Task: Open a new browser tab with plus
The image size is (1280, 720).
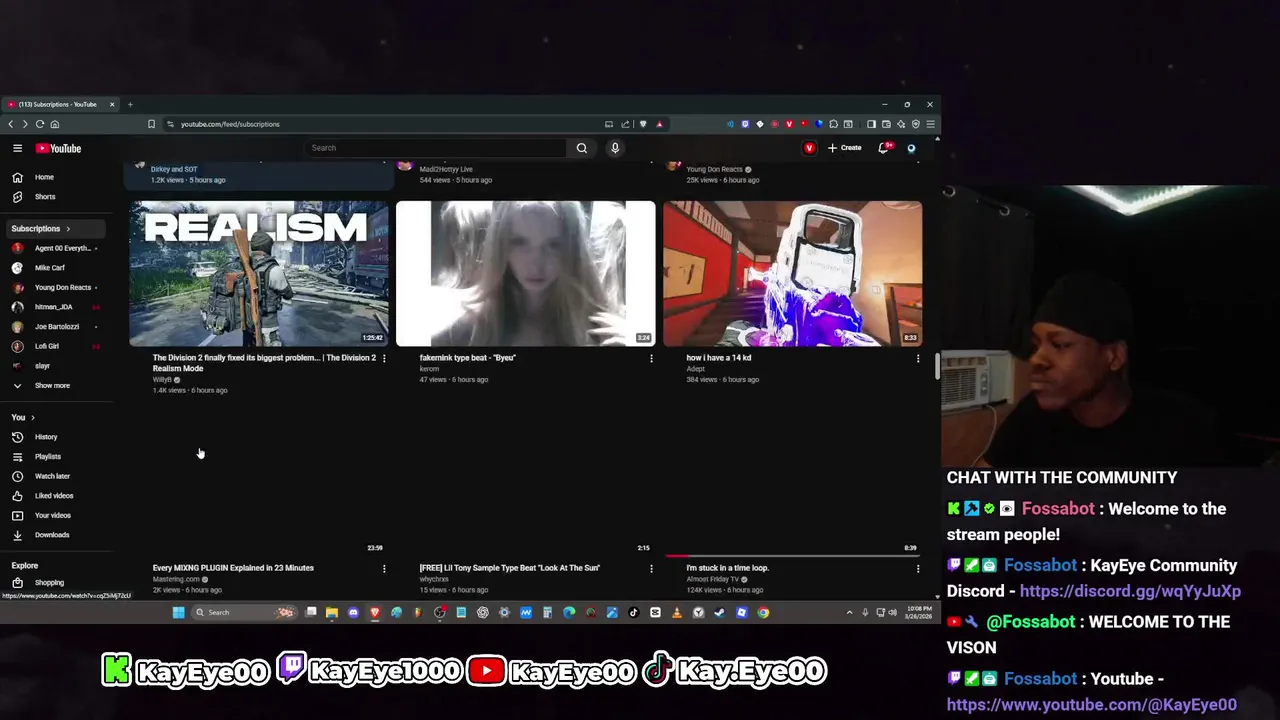Action: [x=129, y=104]
